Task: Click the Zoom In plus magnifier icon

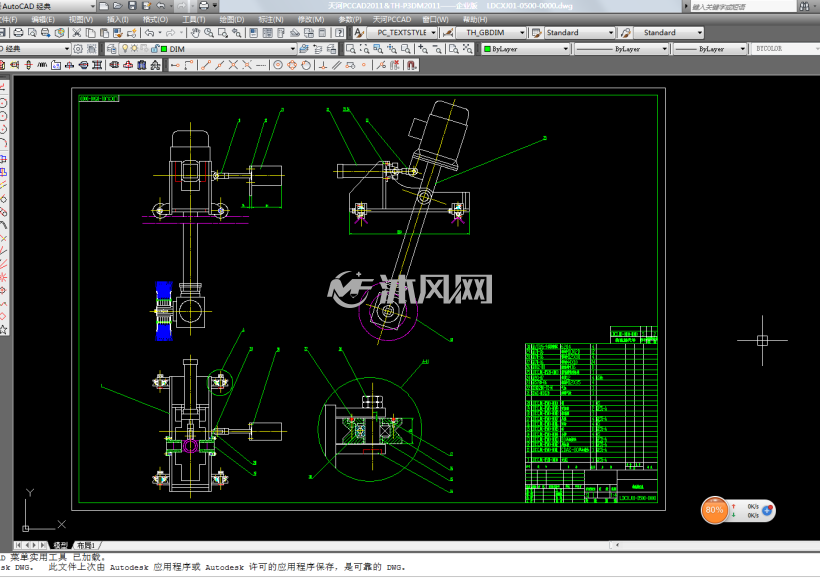Action: coord(423,49)
